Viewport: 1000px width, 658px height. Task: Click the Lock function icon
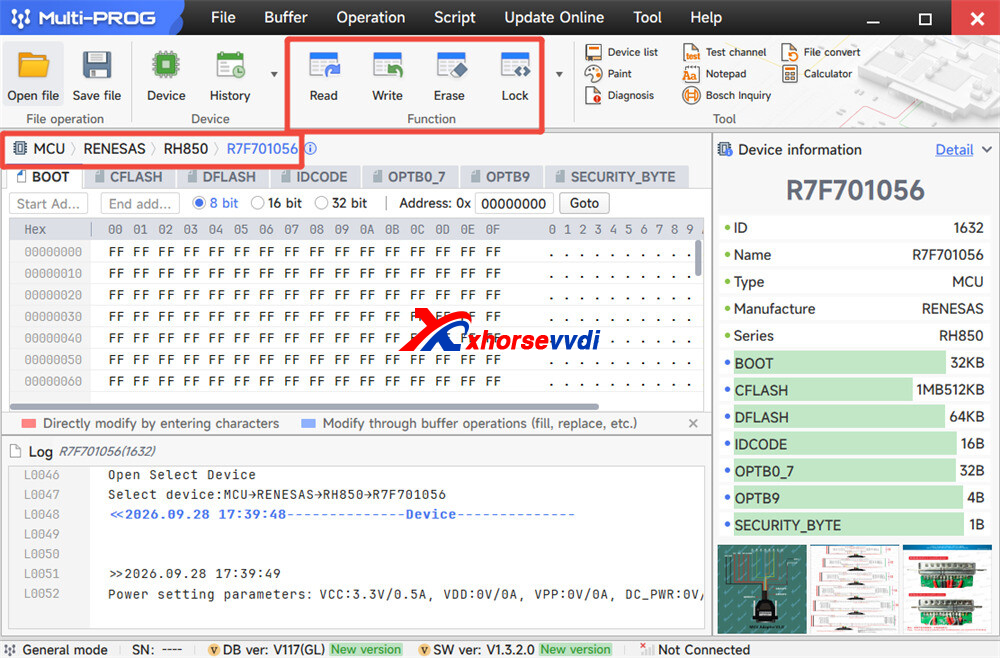[515, 66]
